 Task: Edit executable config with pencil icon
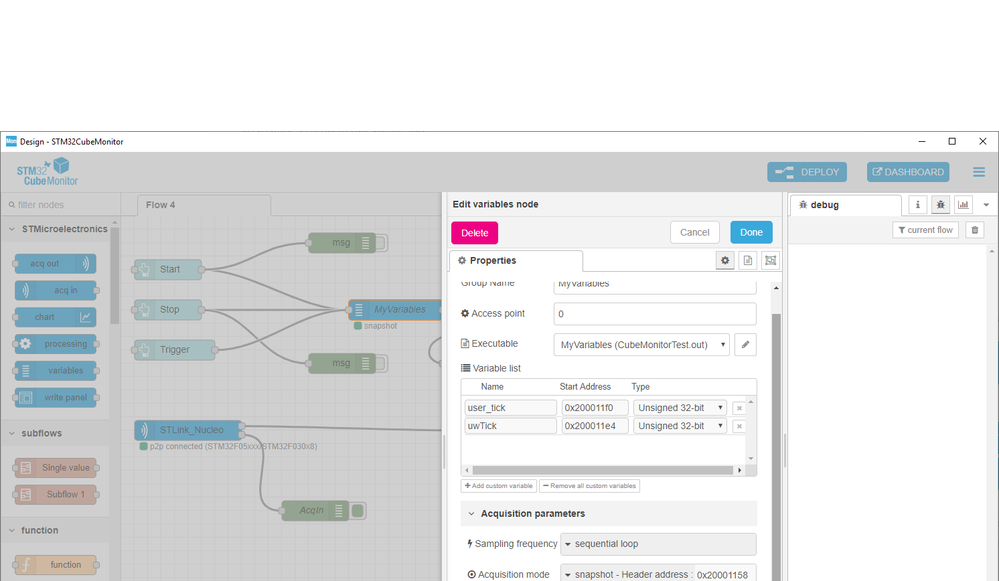(x=745, y=345)
